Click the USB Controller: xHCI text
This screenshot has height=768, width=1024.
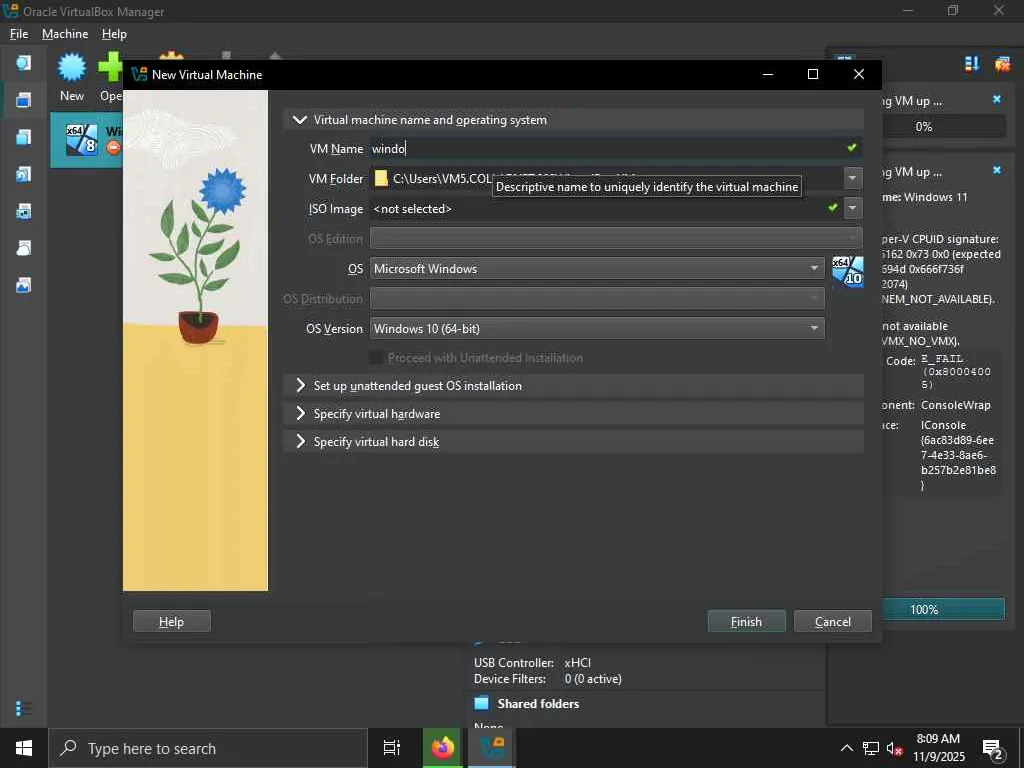pos(532,662)
